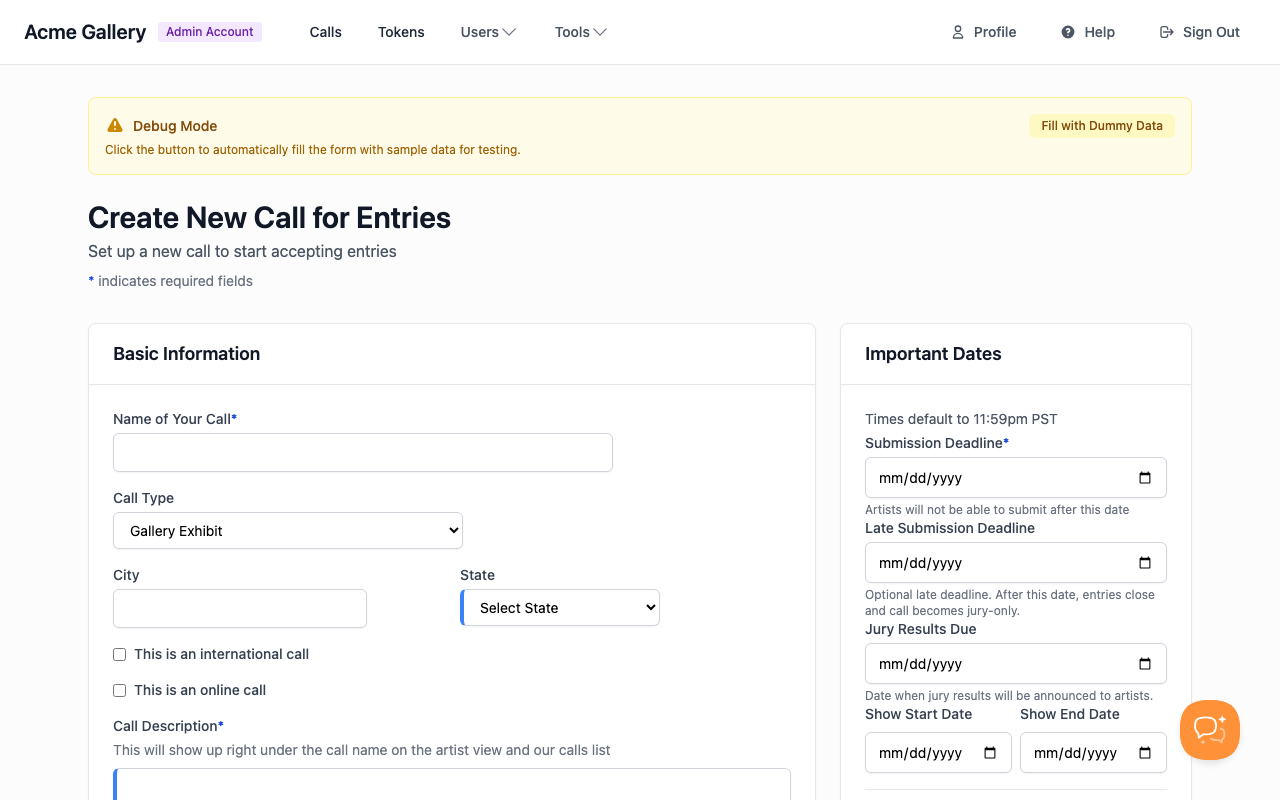Click the Admin Account badge
This screenshot has height=800, width=1280.
209,31
